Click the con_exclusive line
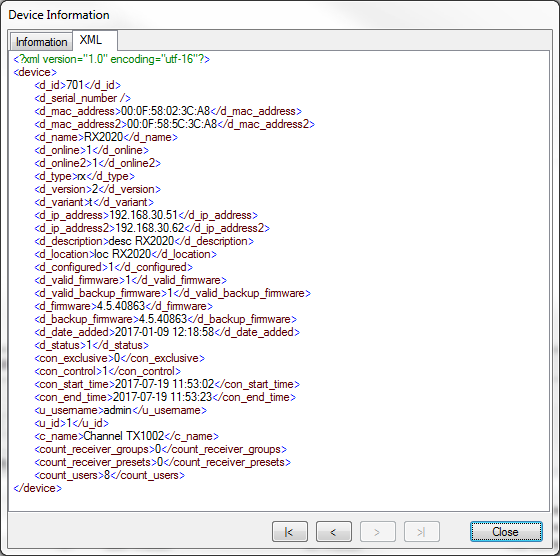 tap(119, 358)
